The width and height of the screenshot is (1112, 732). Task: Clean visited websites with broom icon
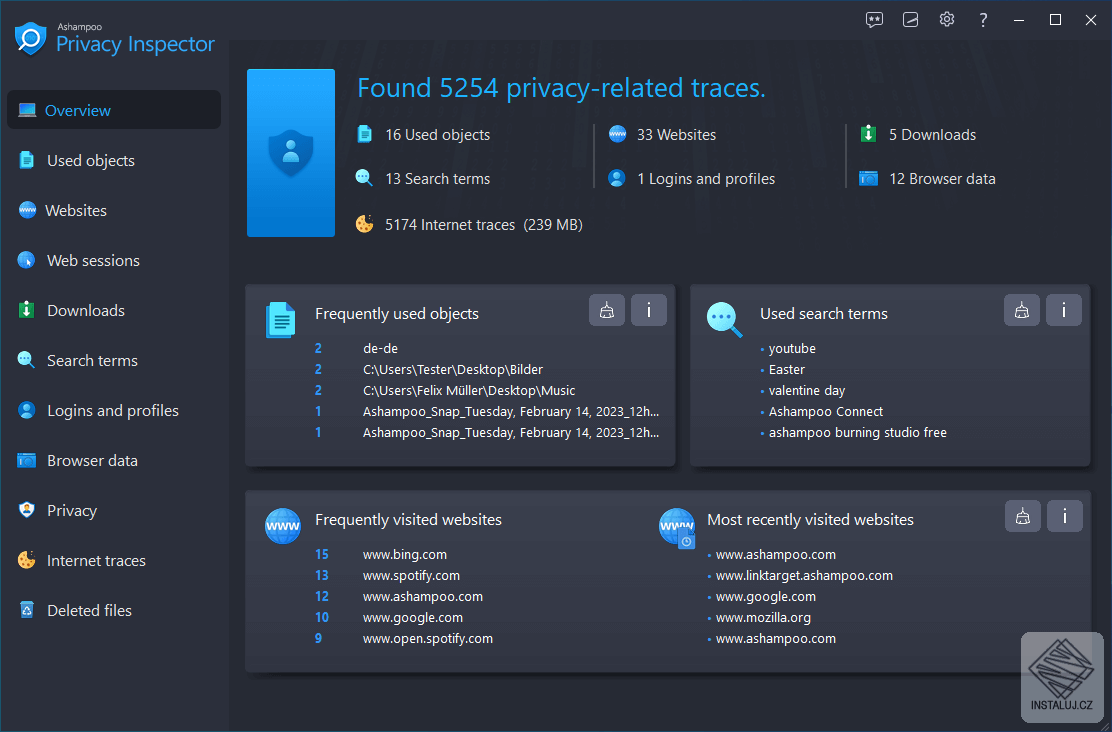[x=1023, y=516]
